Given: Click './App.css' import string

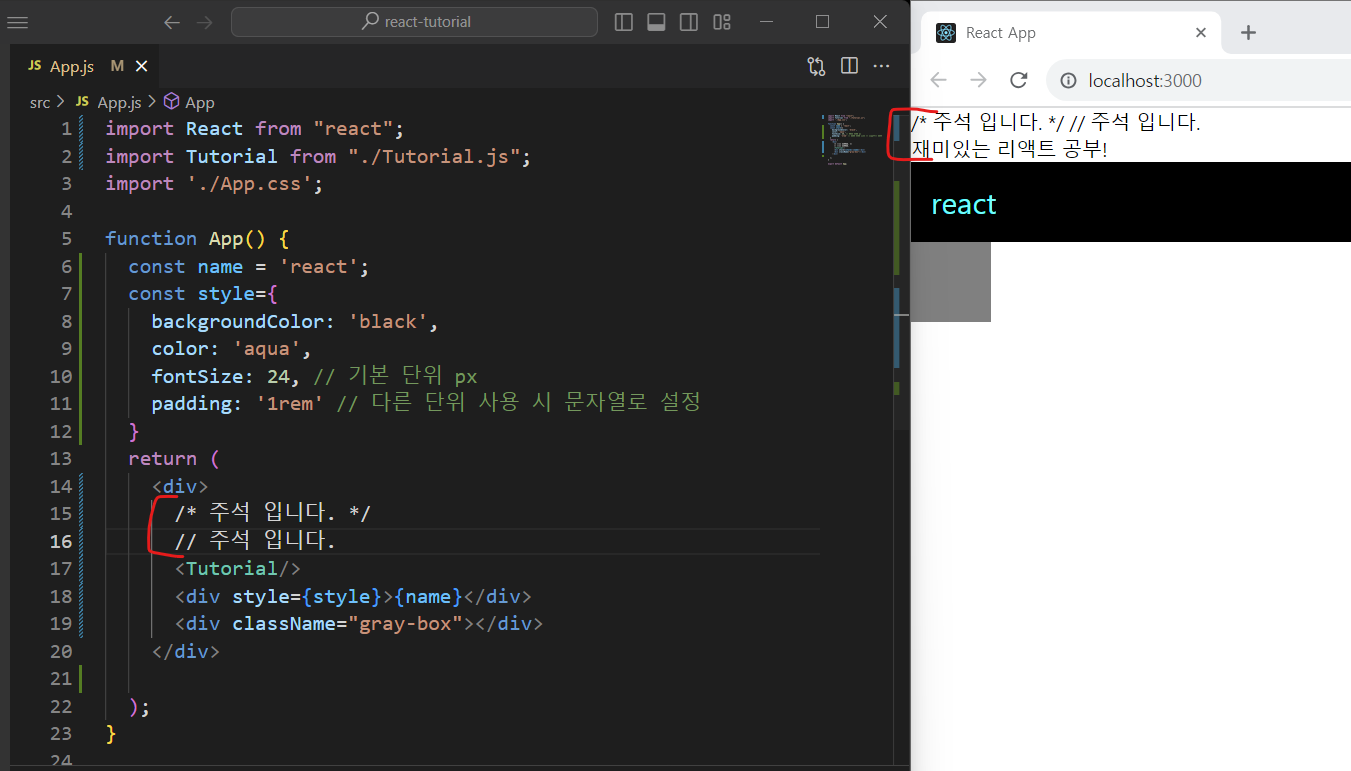Looking at the screenshot, I should (x=249, y=183).
